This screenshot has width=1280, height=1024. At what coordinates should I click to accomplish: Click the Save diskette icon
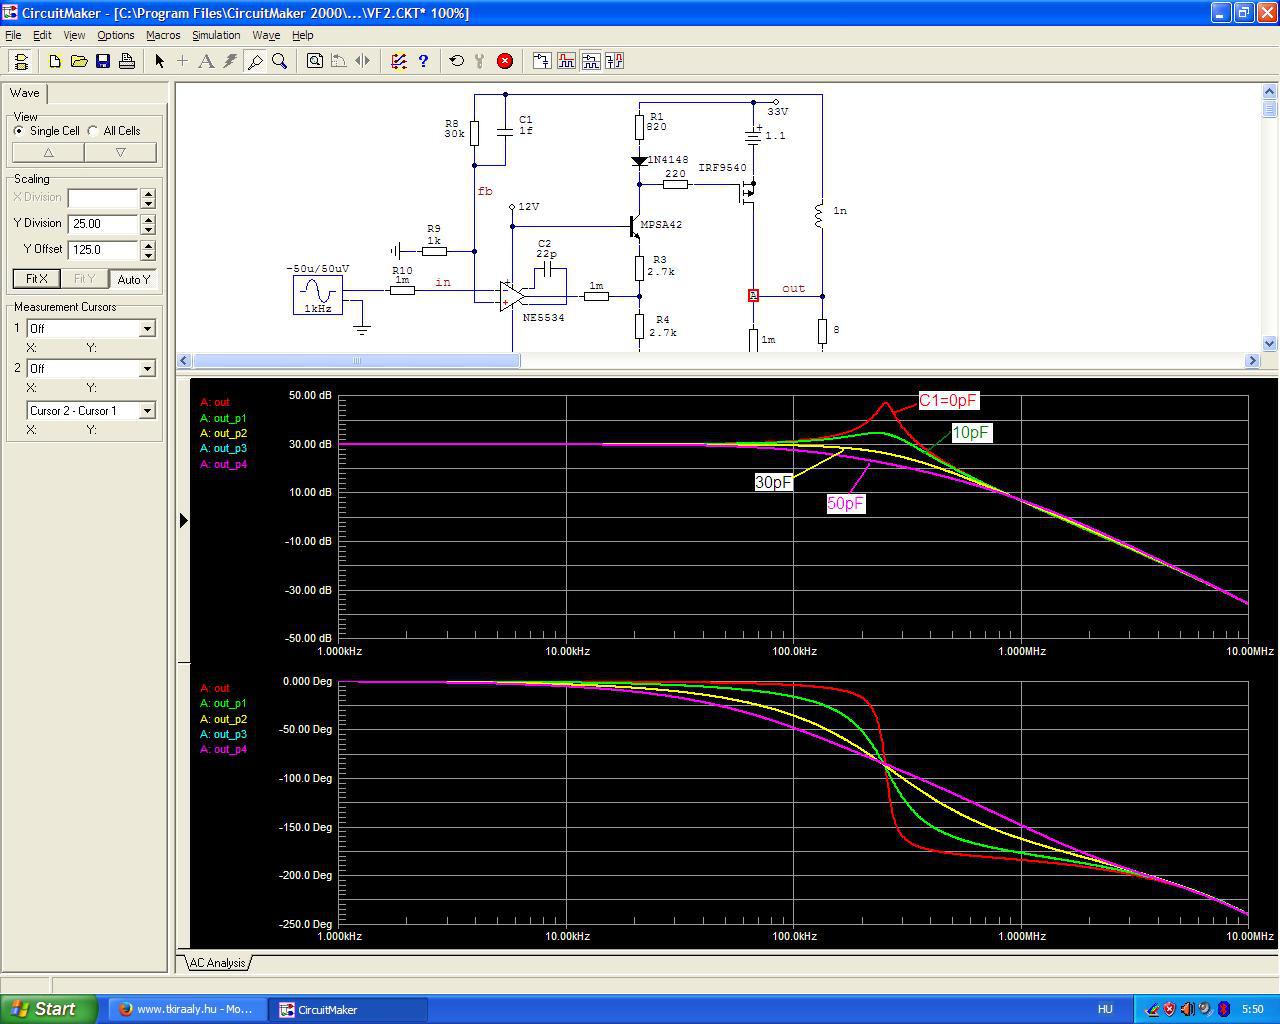tap(103, 61)
